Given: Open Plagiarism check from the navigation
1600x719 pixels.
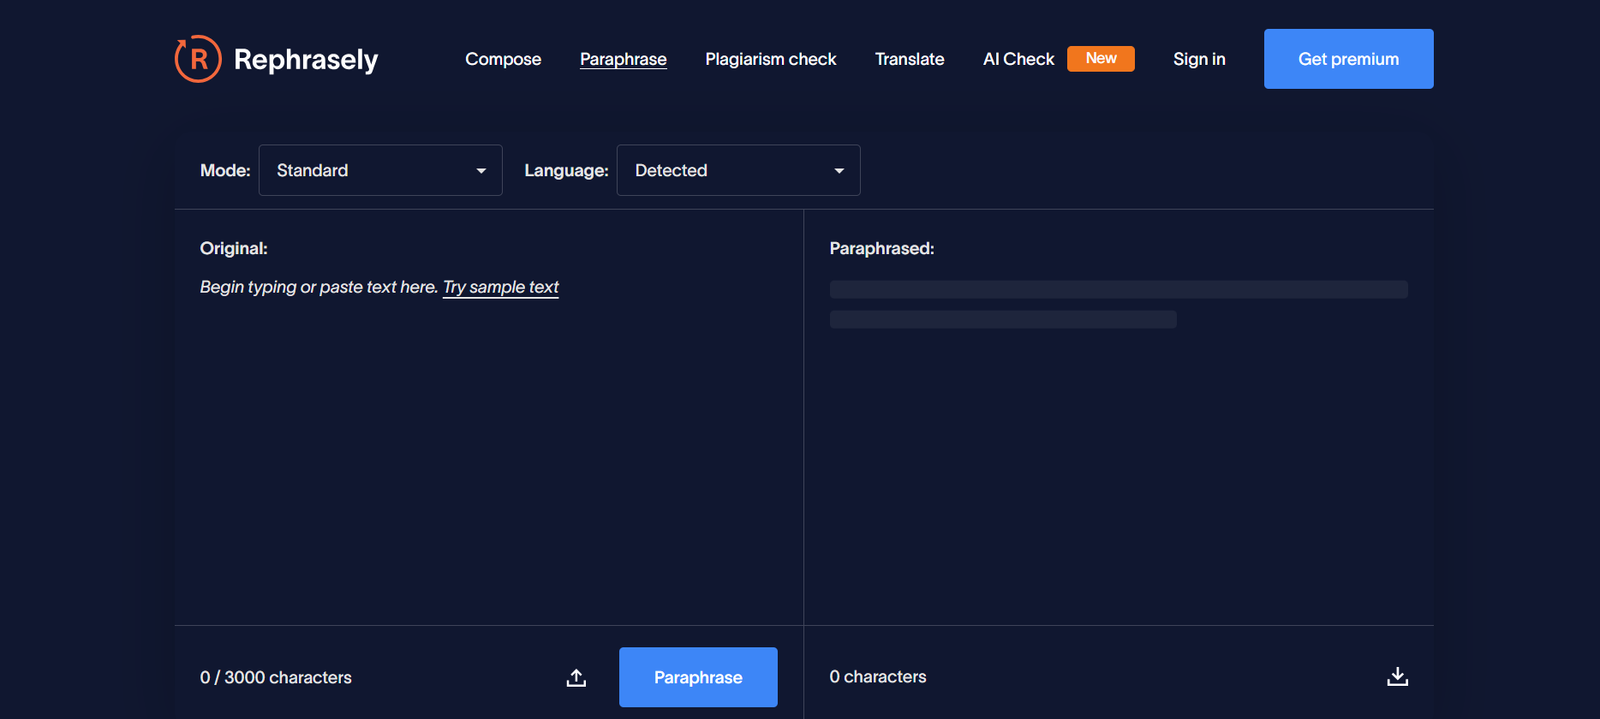Looking at the screenshot, I should click(770, 59).
